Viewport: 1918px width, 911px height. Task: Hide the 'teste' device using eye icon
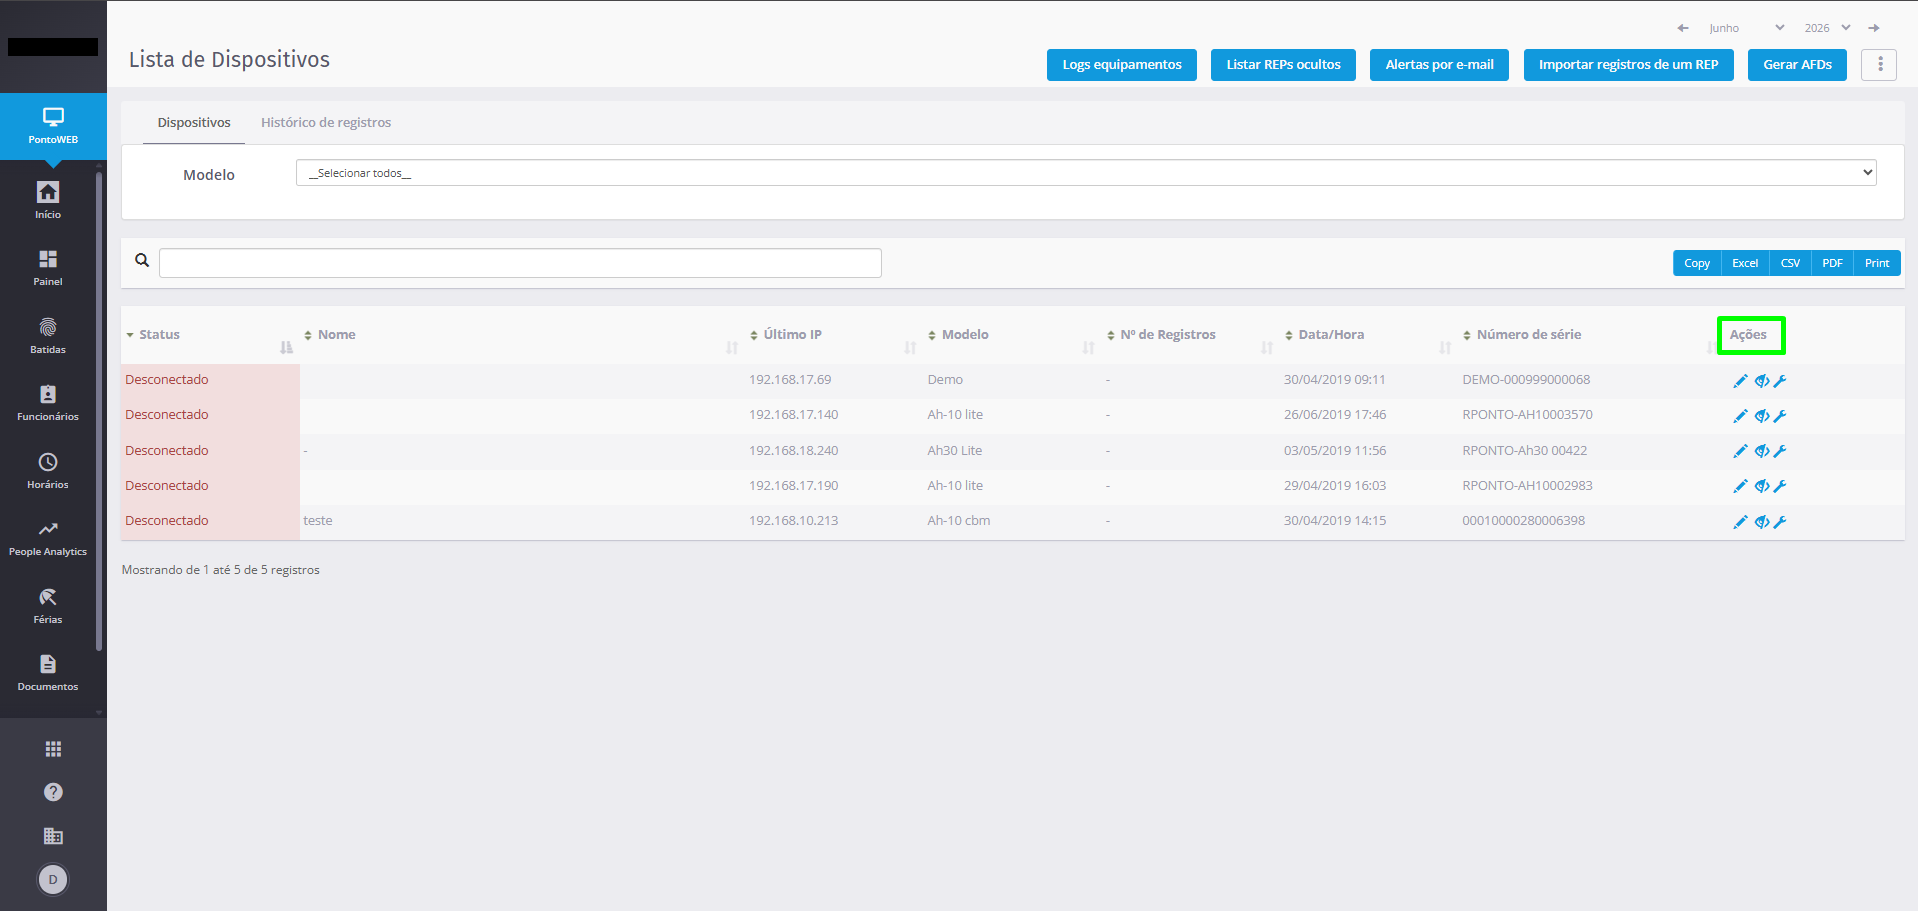pos(1761,522)
